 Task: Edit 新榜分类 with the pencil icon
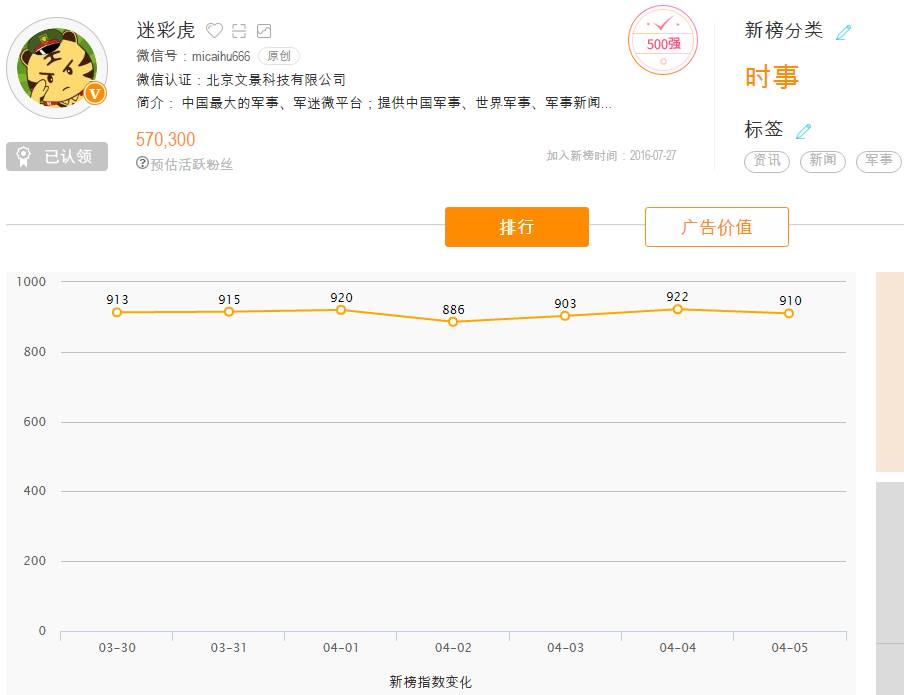click(x=843, y=32)
